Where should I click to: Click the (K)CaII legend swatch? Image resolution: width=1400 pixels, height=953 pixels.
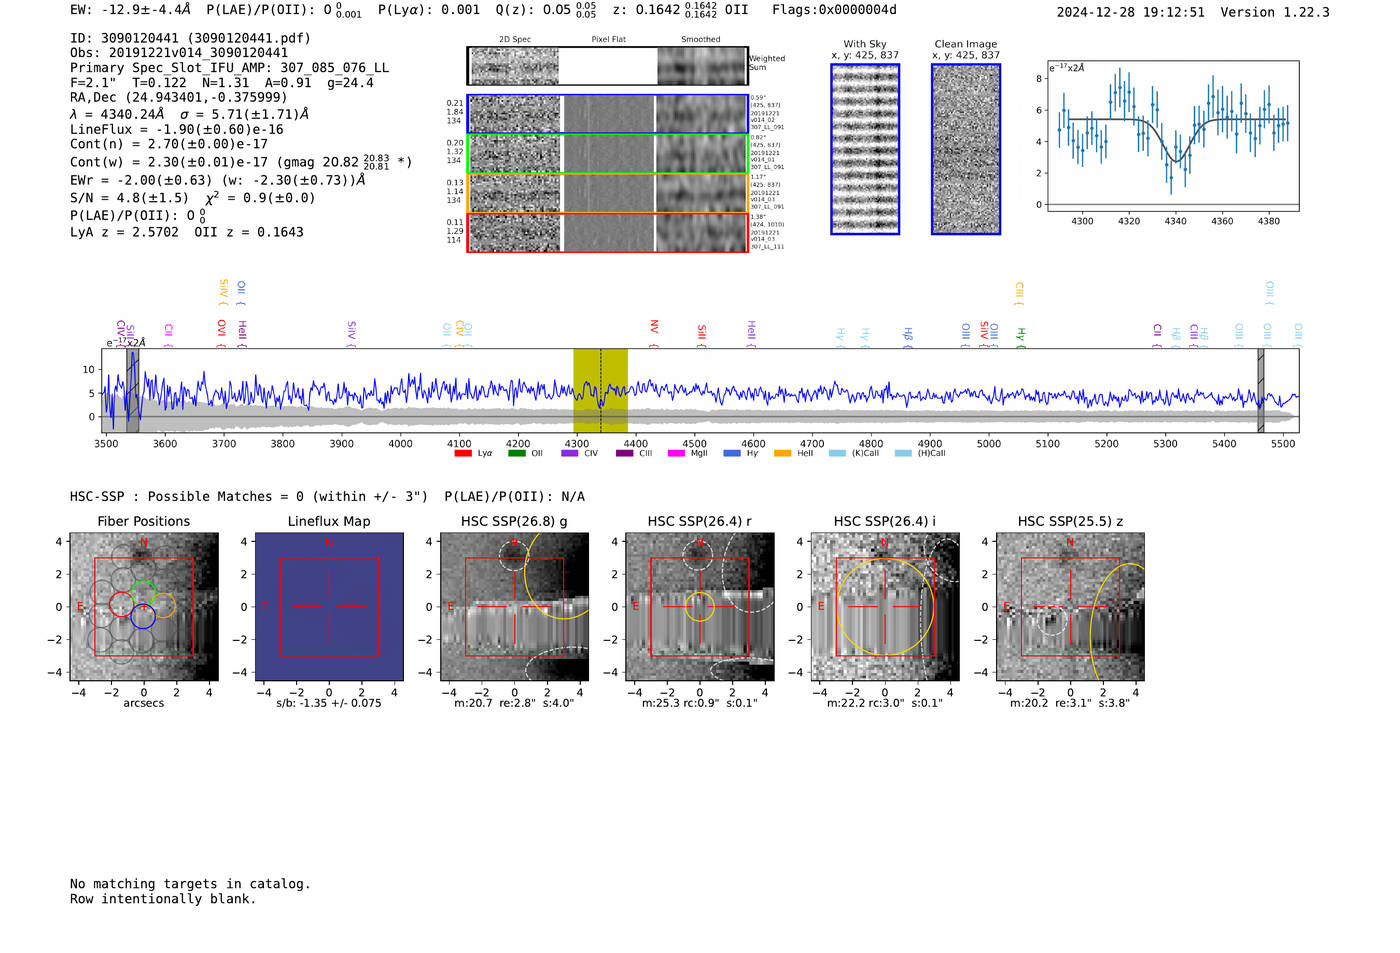837,453
